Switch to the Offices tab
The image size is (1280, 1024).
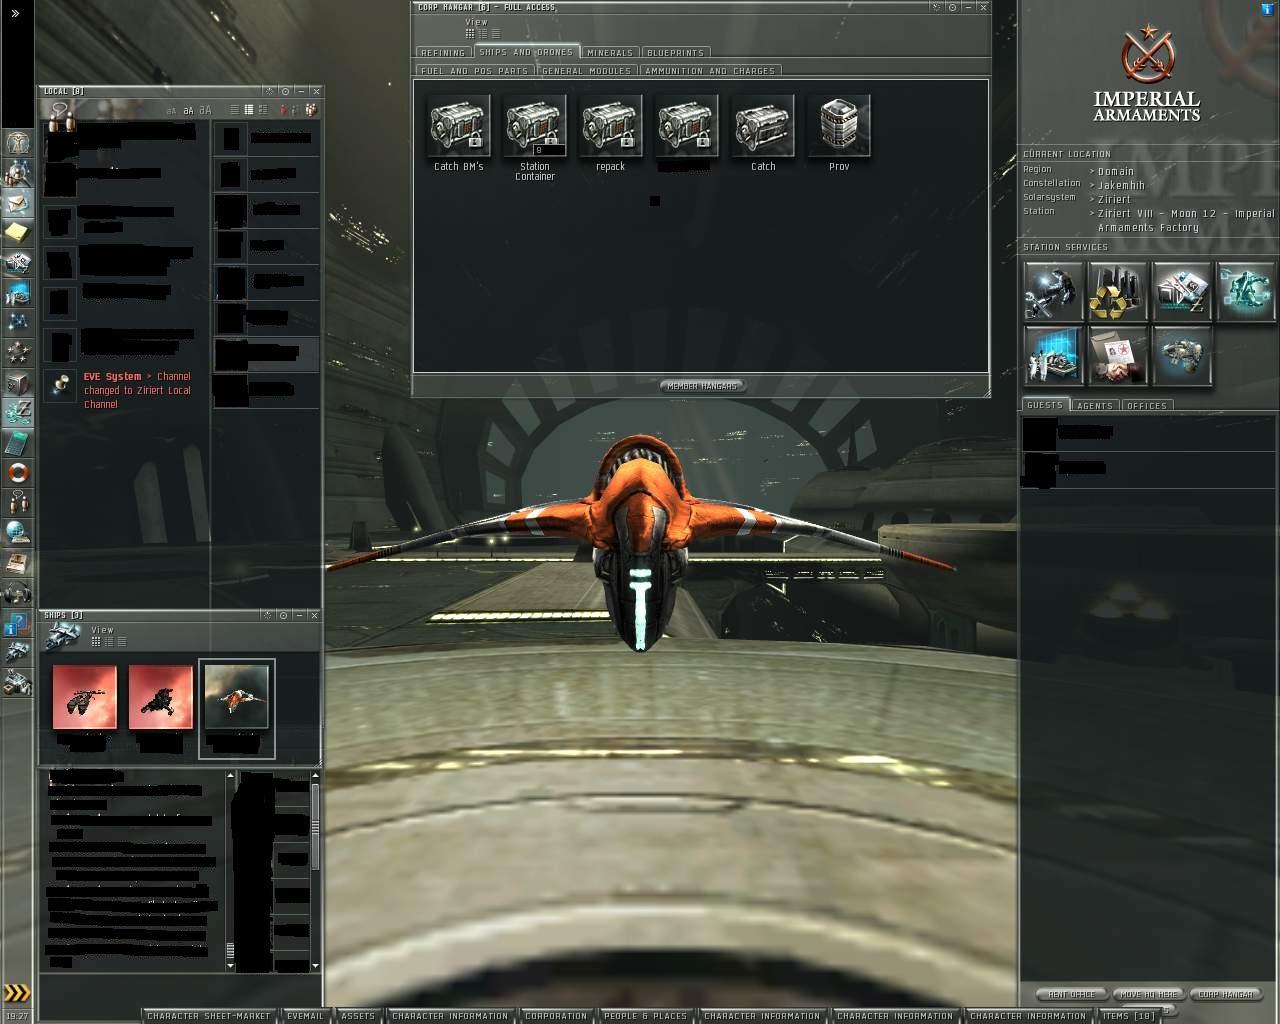tap(1147, 405)
